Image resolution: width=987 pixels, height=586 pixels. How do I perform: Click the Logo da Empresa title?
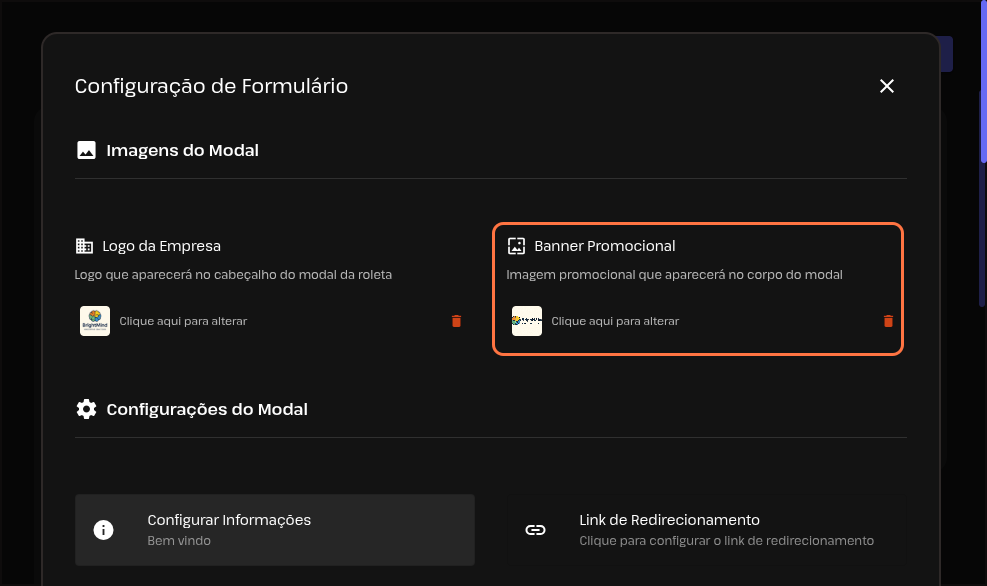coord(161,246)
